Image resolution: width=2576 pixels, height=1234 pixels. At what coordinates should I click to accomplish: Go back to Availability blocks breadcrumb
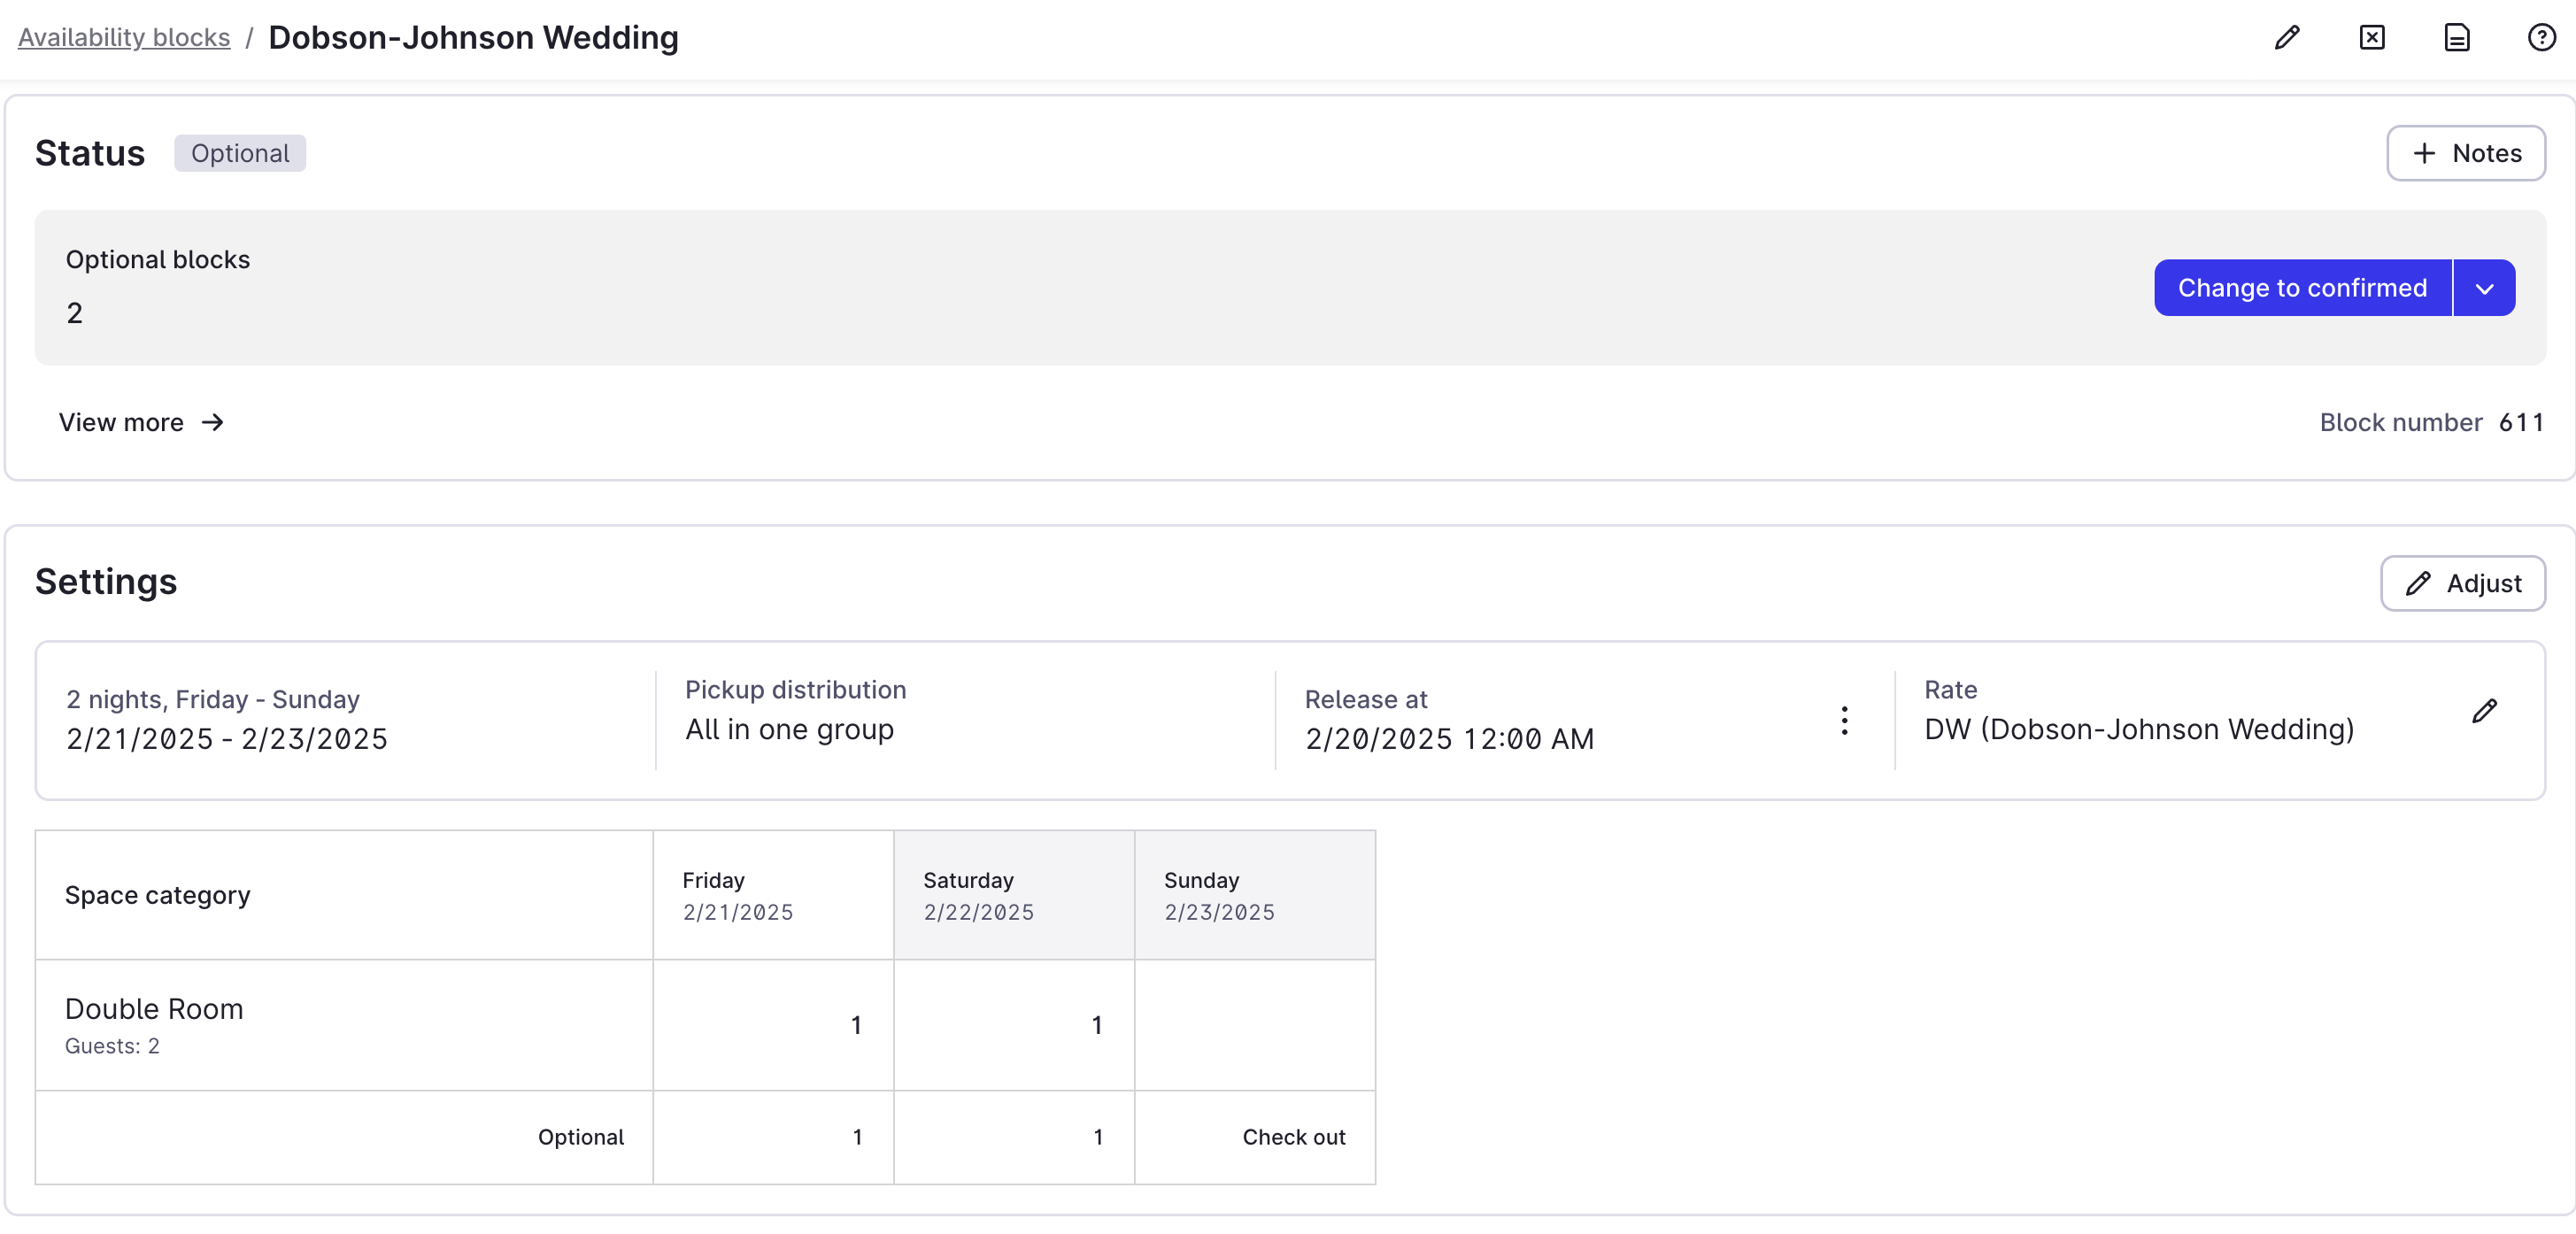pyautogui.click(x=124, y=38)
